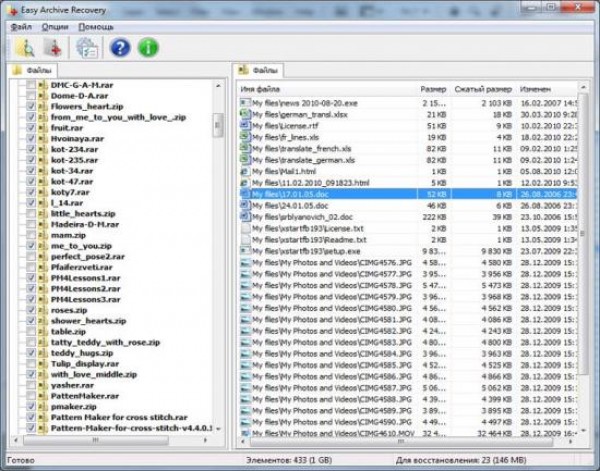Click the search archives toolbar icon
Image resolution: width=600 pixels, height=471 pixels.
pyautogui.click(x=25, y=48)
